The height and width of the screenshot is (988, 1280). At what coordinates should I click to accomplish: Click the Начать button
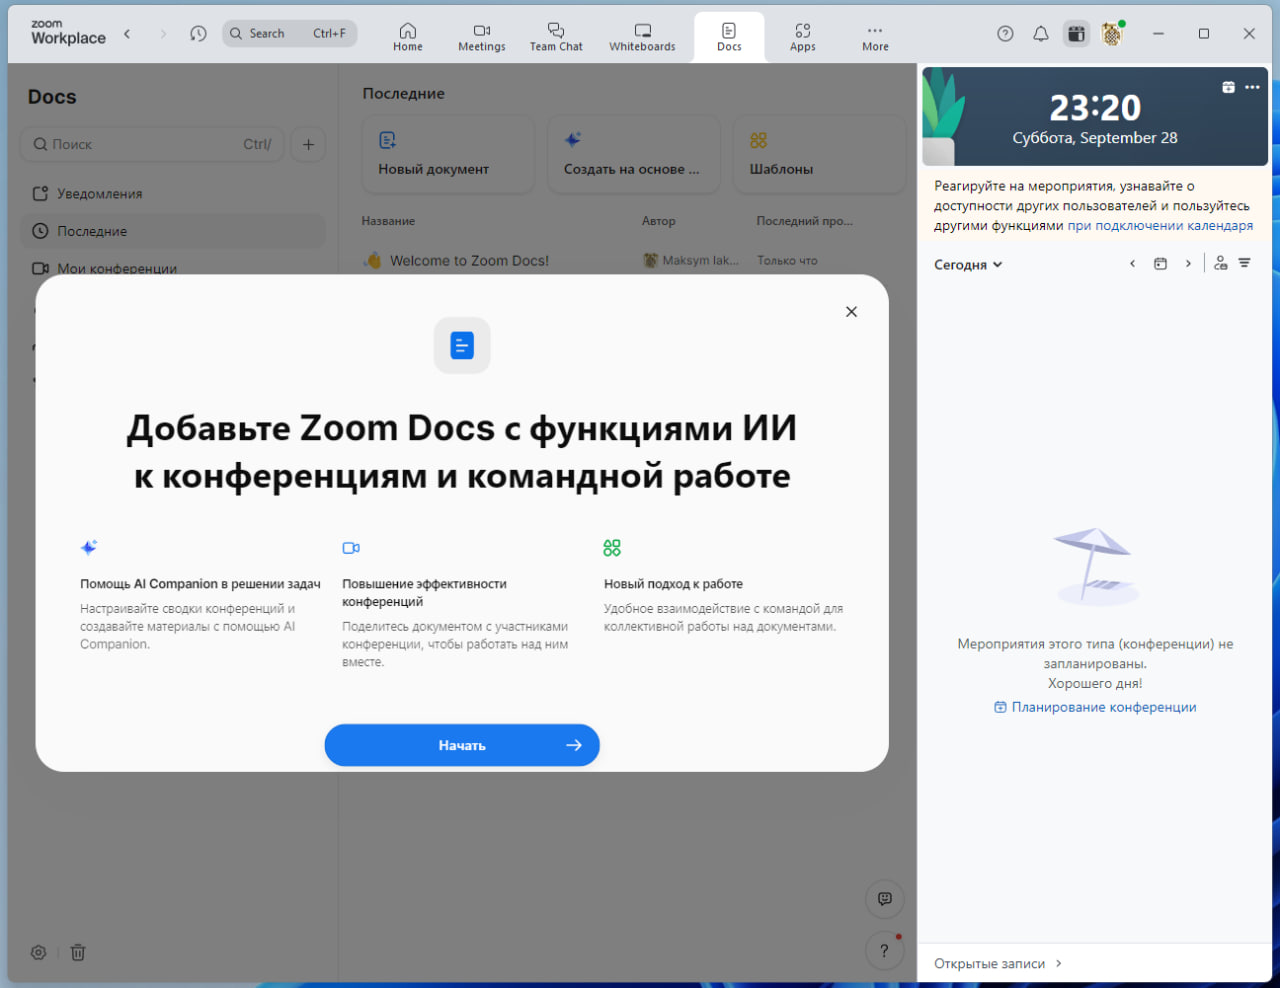point(462,745)
